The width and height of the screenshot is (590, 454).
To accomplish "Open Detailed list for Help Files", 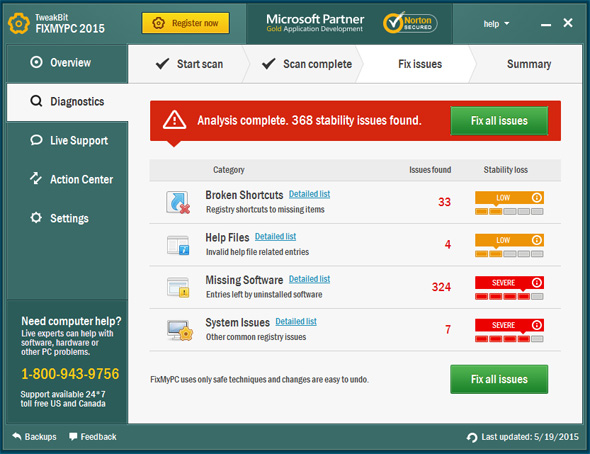I will [275, 237].
